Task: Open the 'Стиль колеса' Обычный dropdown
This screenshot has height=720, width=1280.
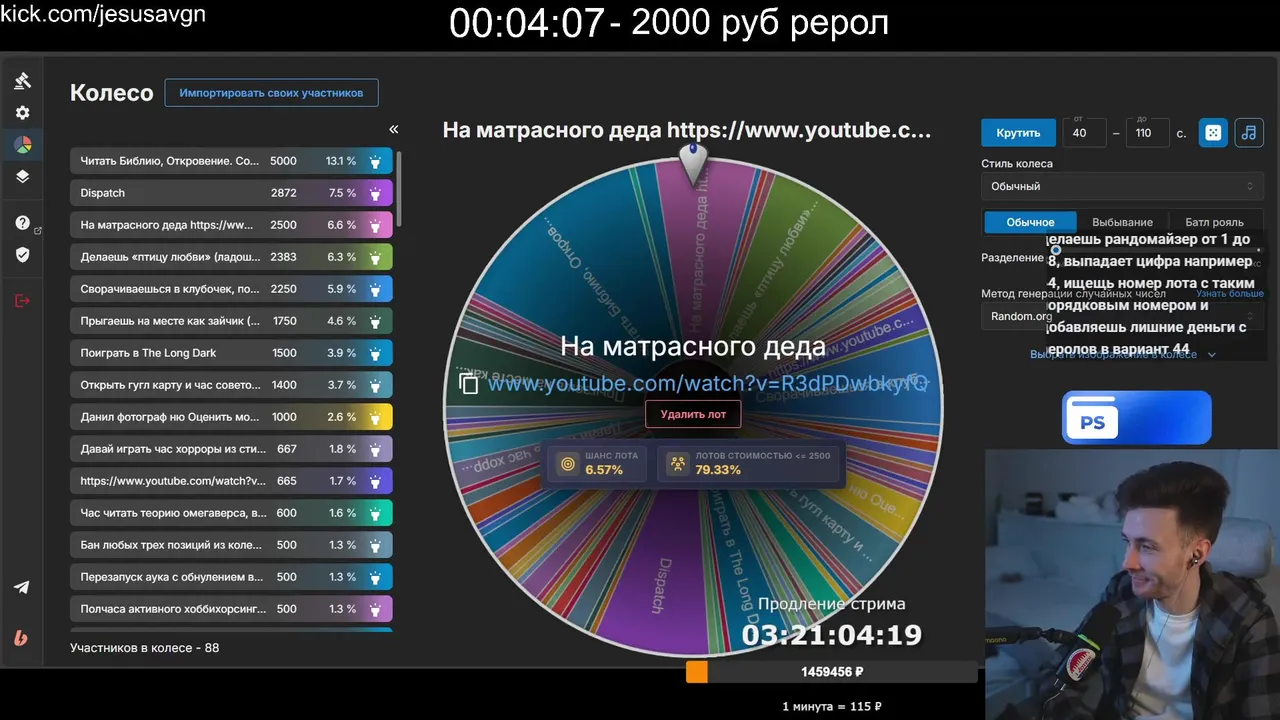Action: point(1122,186)
